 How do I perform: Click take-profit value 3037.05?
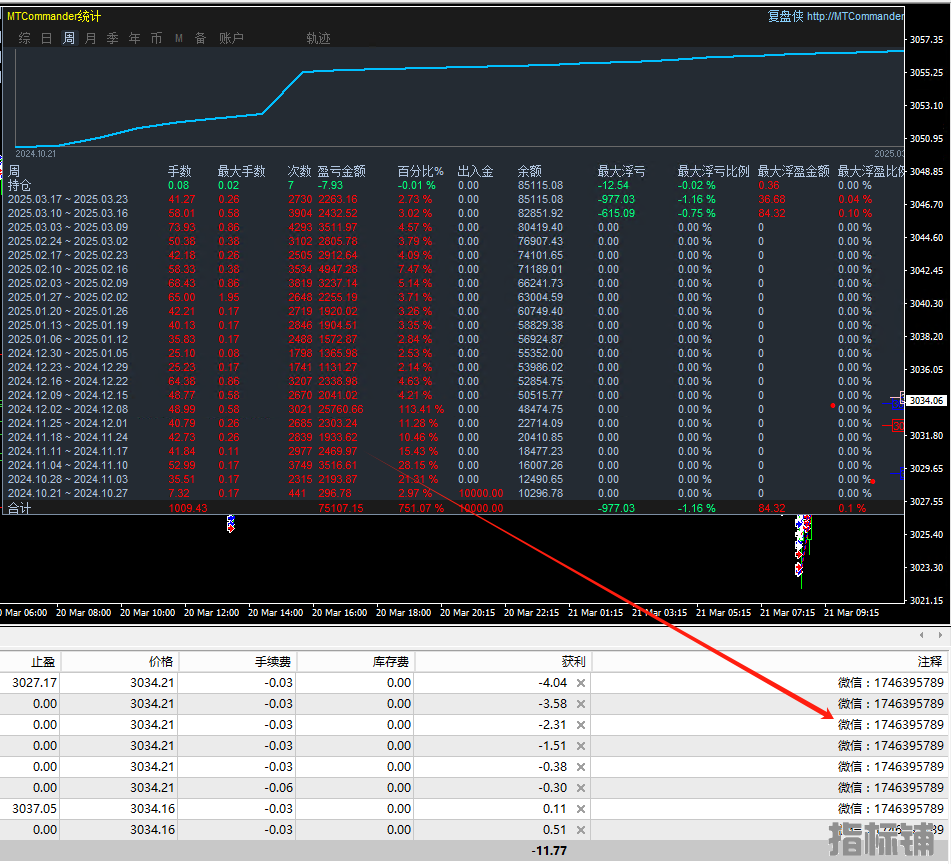[x=35, y=809]
